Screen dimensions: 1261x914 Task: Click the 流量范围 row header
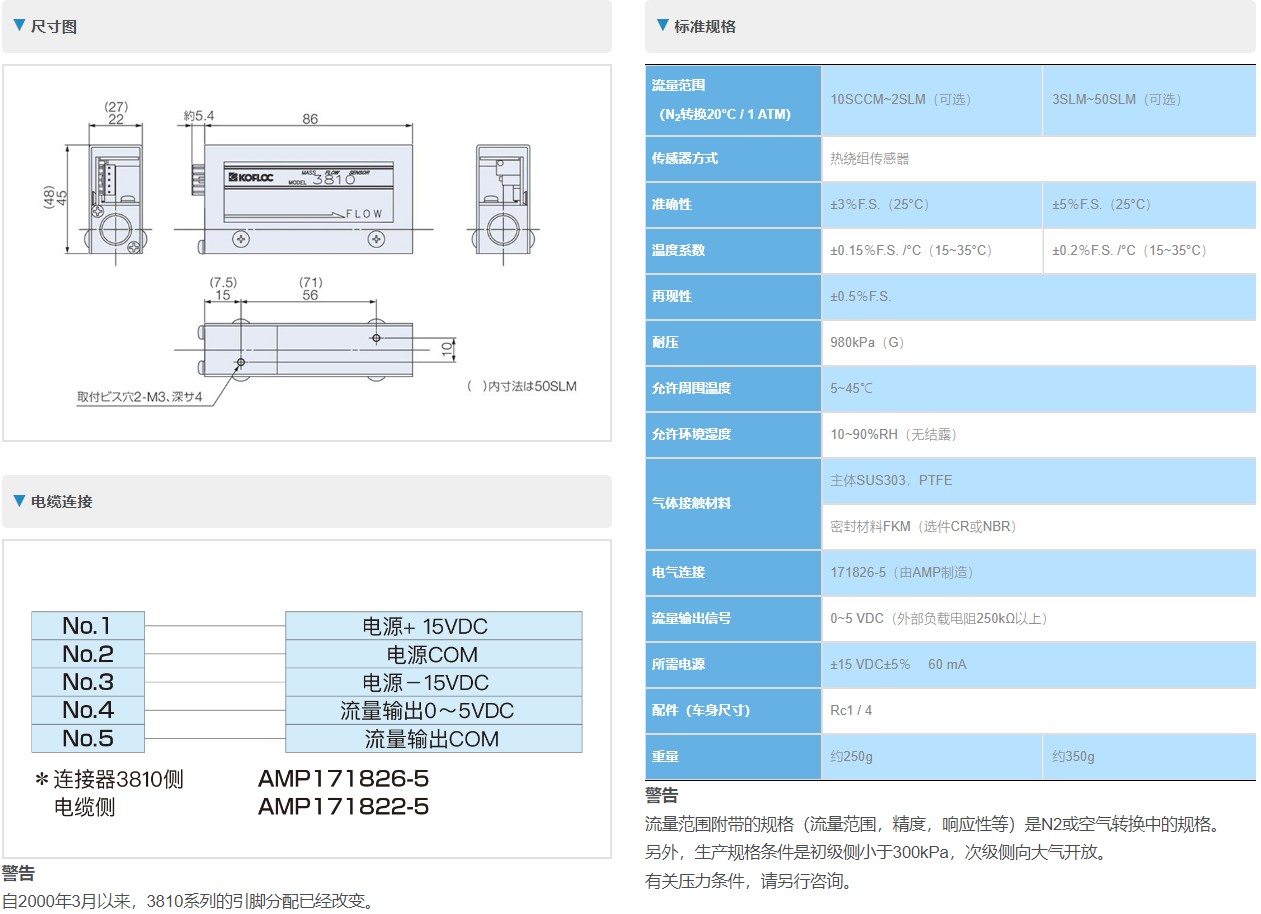click(733, 100)
